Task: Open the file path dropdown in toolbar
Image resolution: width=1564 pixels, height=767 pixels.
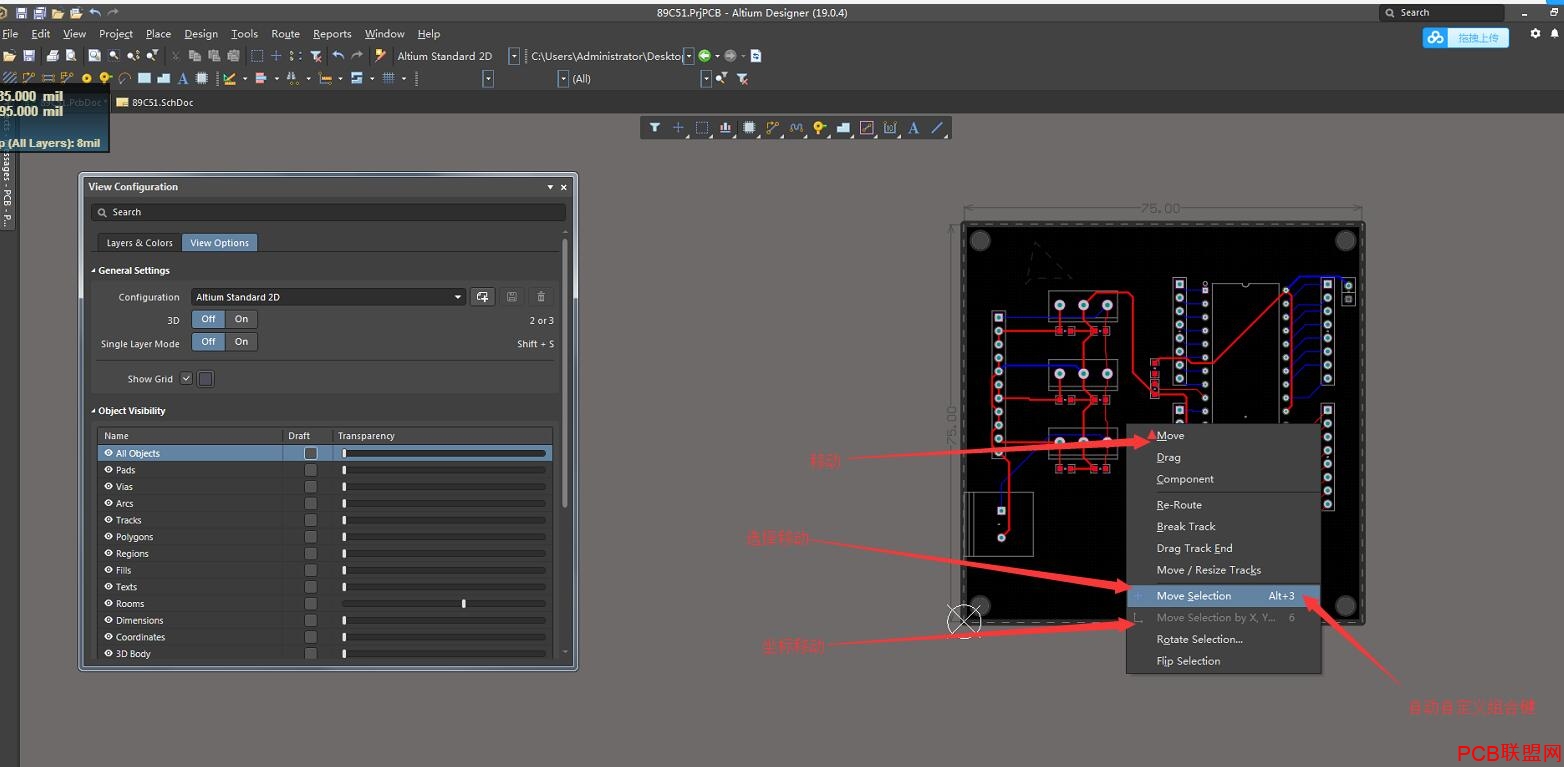Action: 689,56
